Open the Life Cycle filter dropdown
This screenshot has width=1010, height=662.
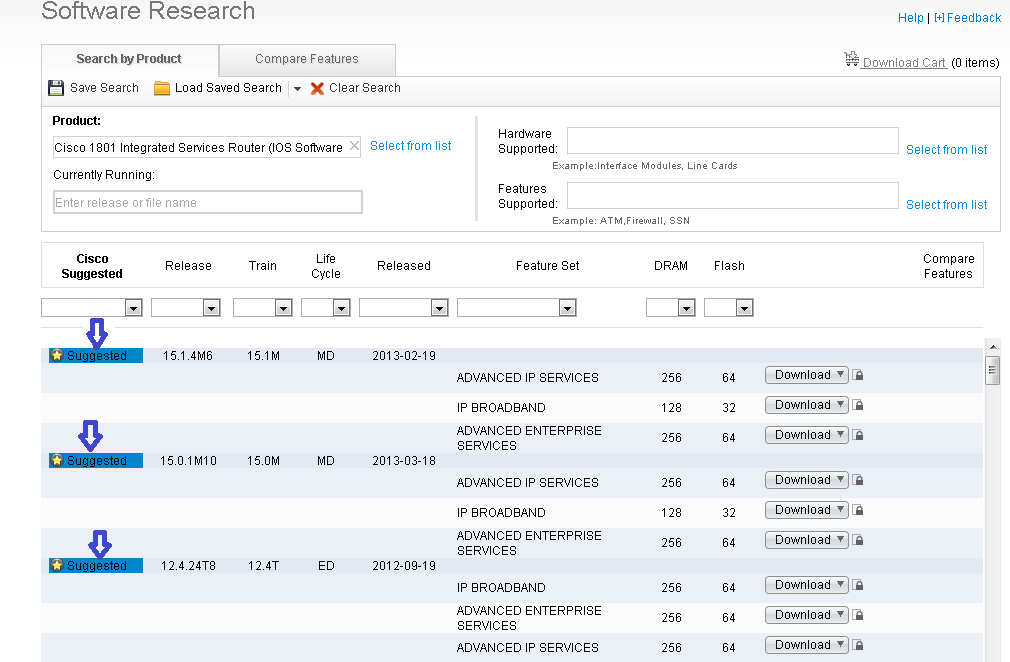[341, 308]
